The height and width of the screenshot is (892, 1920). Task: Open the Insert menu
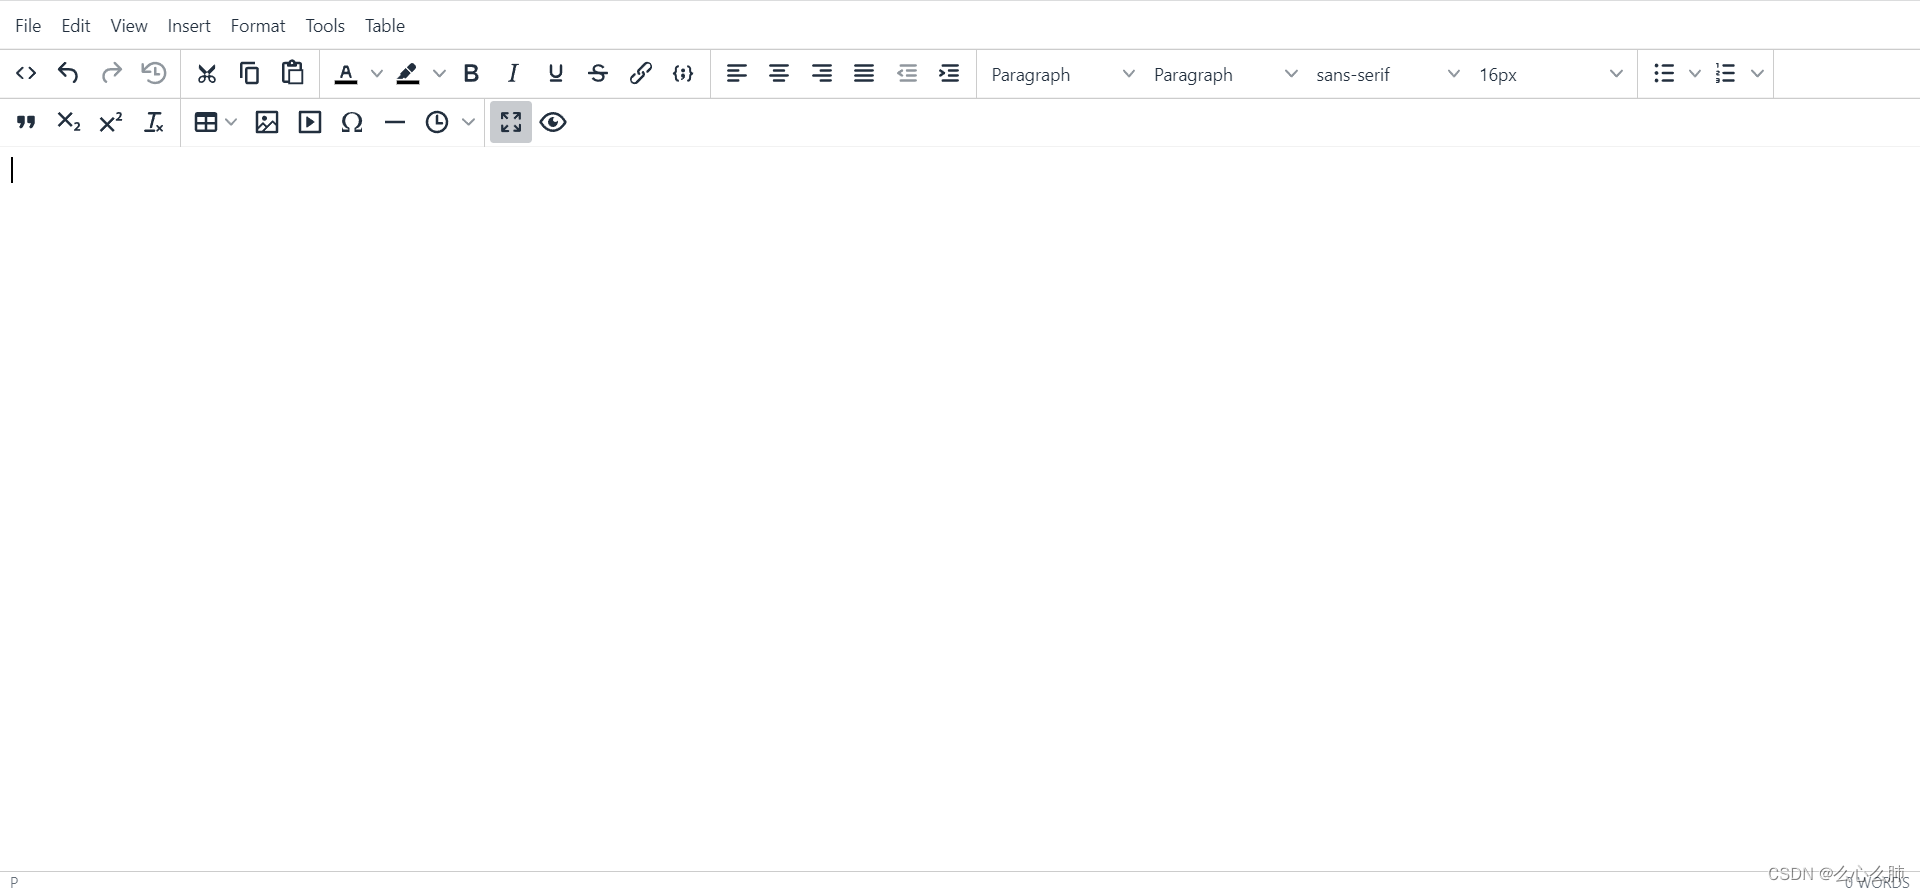[x=189, y=26]
